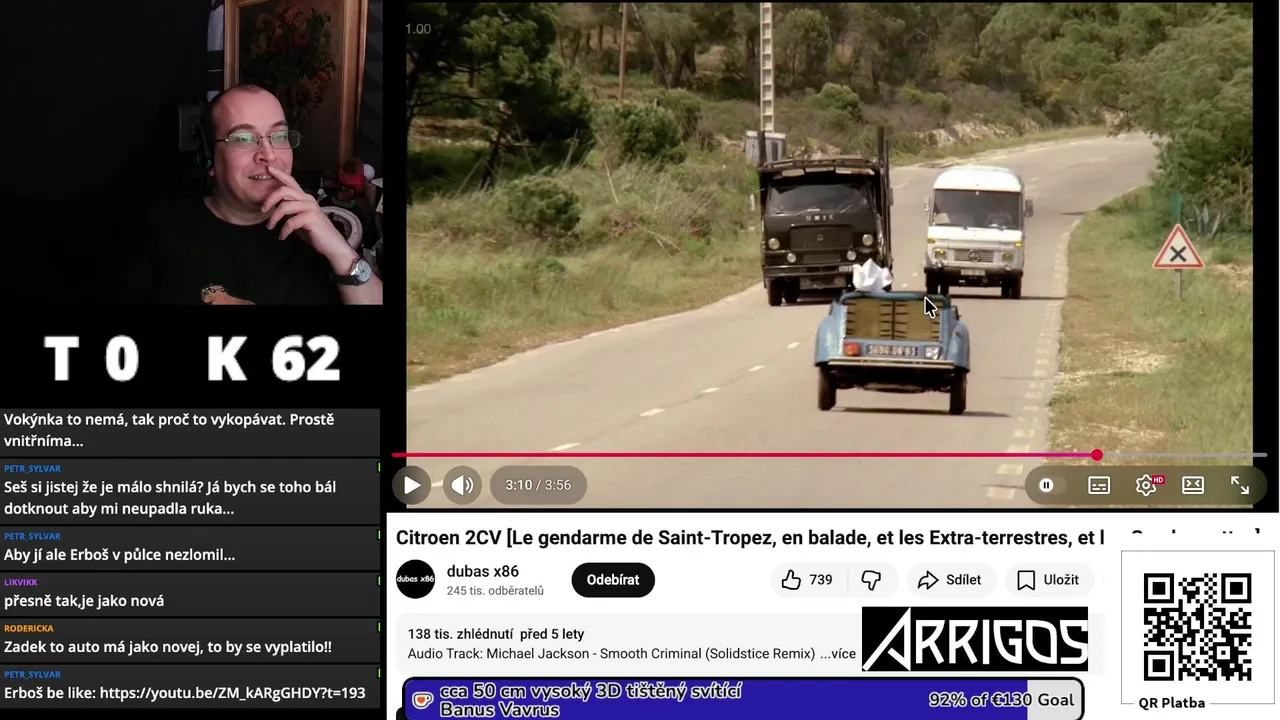Dislike the video thumbs-down icon

[871, 580]
